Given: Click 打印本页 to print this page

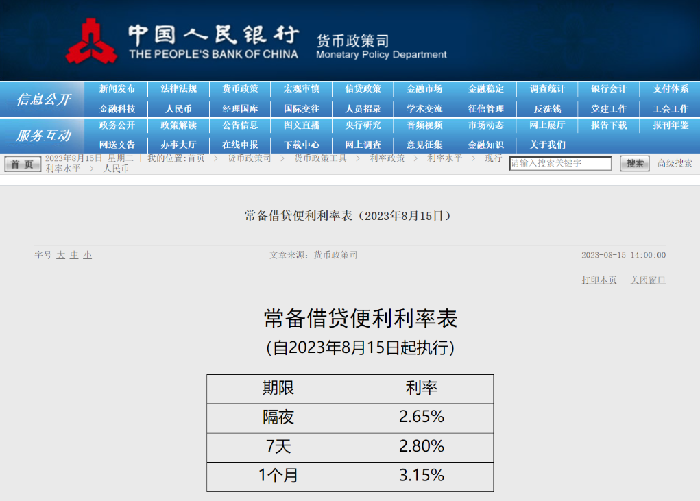Looking at the screenshot, I should click(x=599, y=281).
